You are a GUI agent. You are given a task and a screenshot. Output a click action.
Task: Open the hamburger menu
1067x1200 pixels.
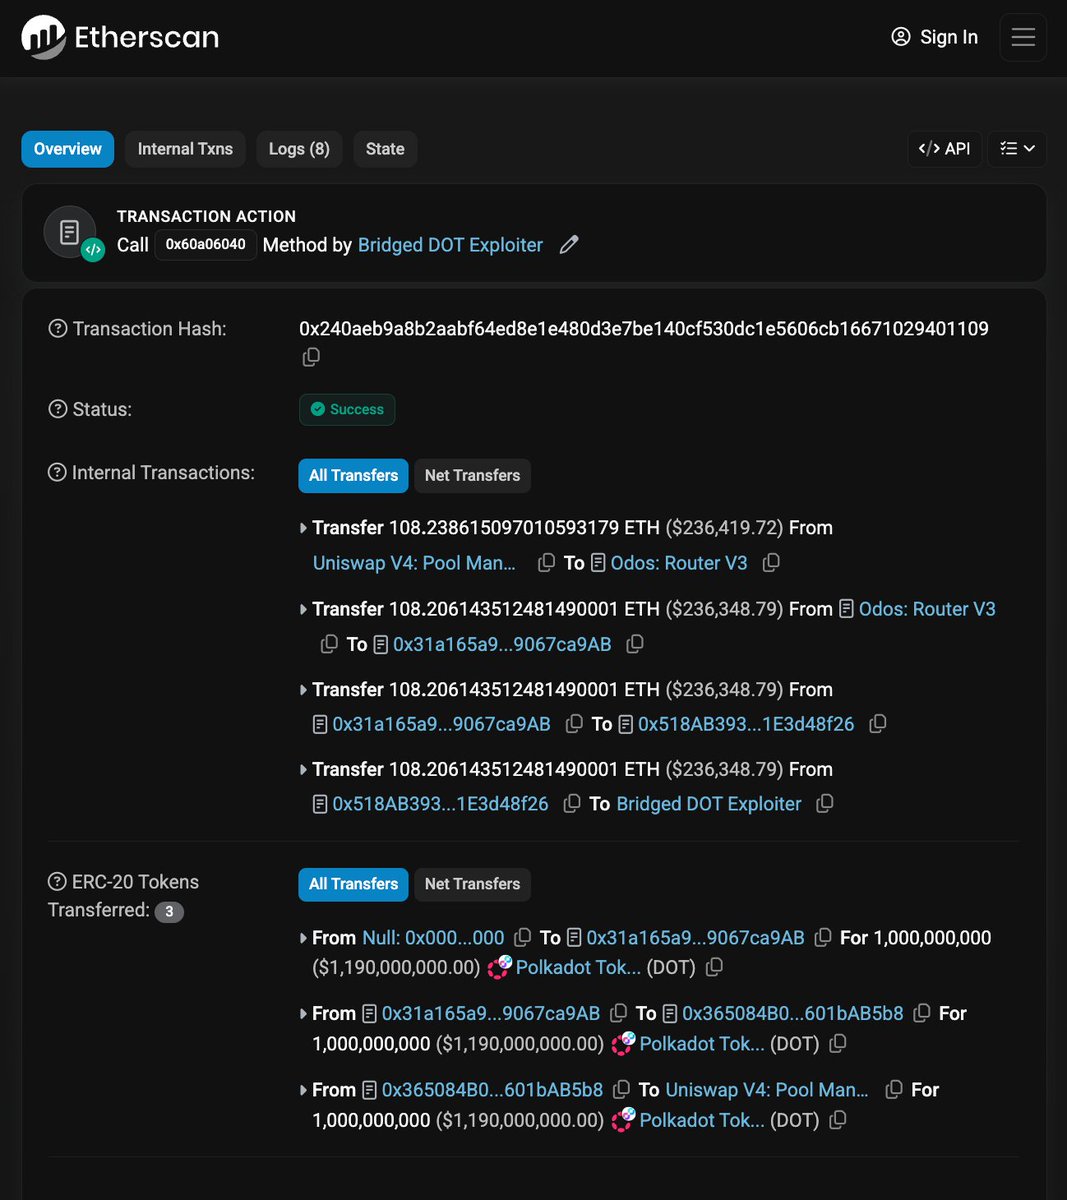point(1022,37)
